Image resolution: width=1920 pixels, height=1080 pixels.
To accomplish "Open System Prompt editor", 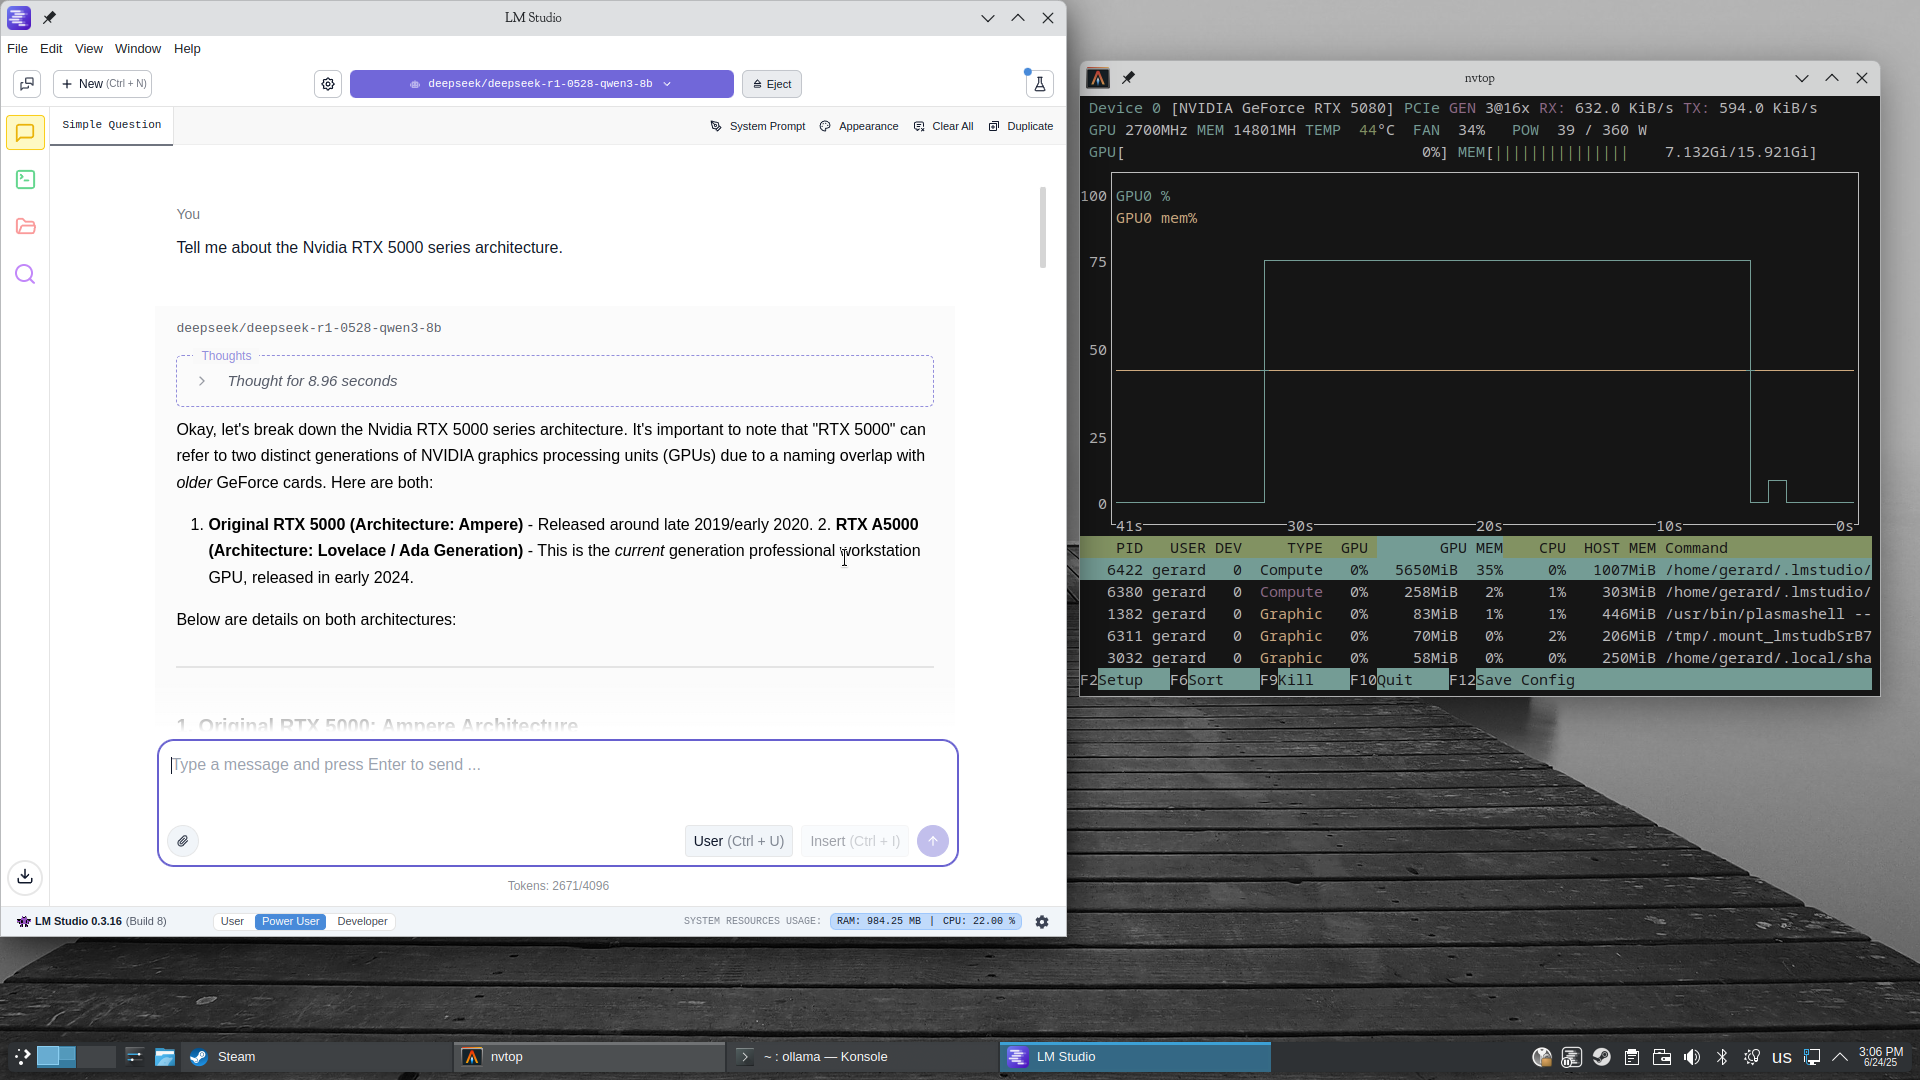I will (758, 126).
